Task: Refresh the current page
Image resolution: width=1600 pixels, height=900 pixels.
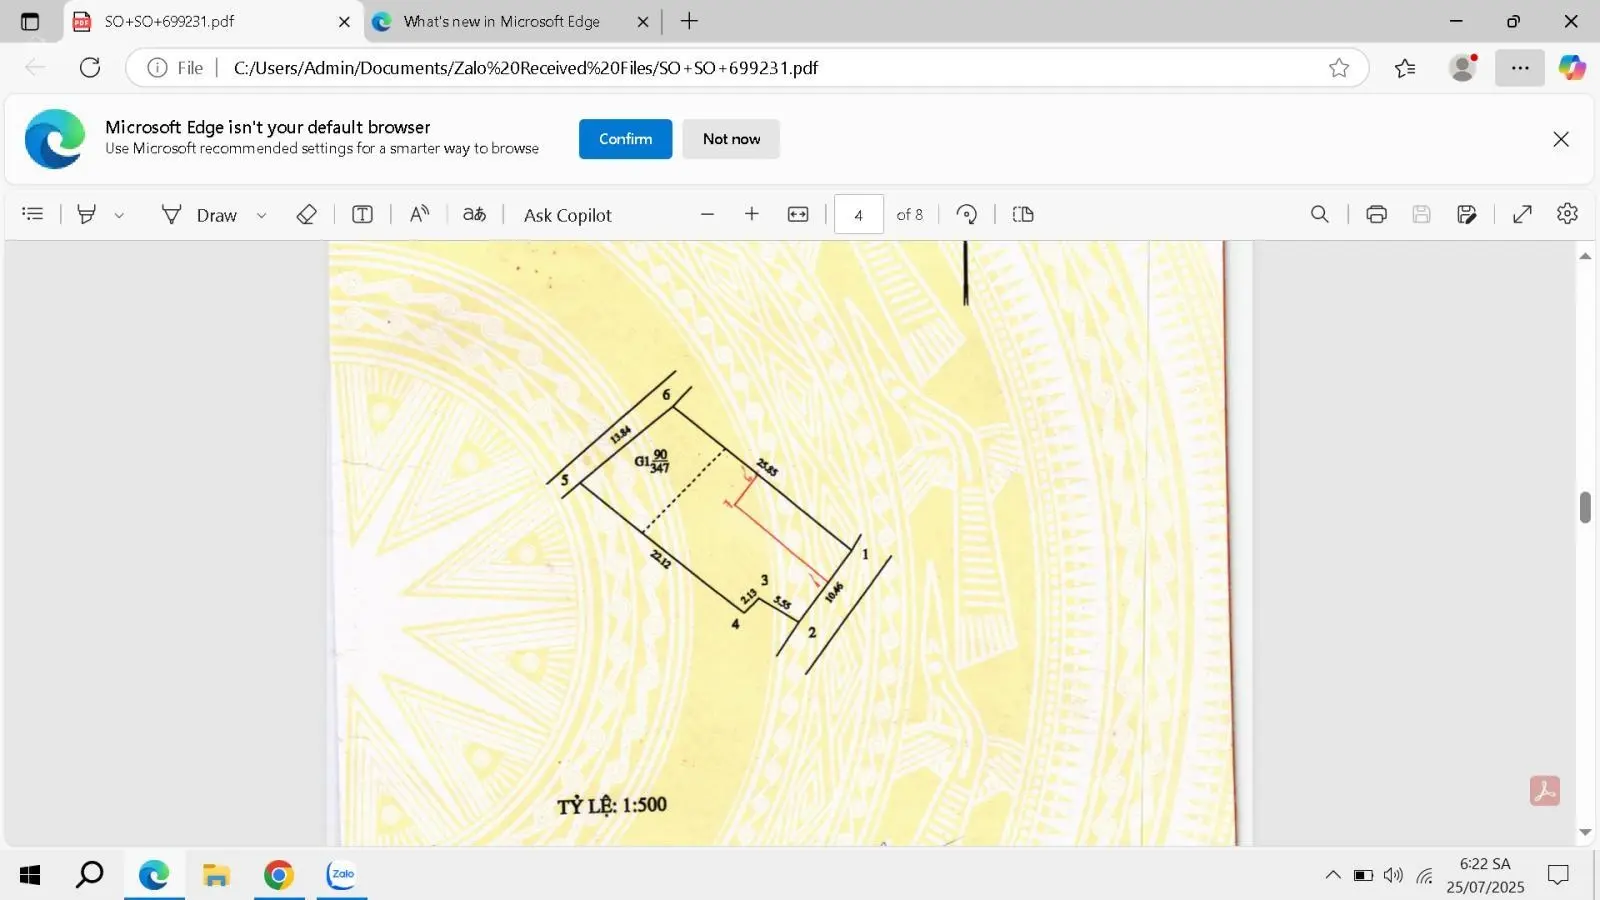Action: (90, 67)
